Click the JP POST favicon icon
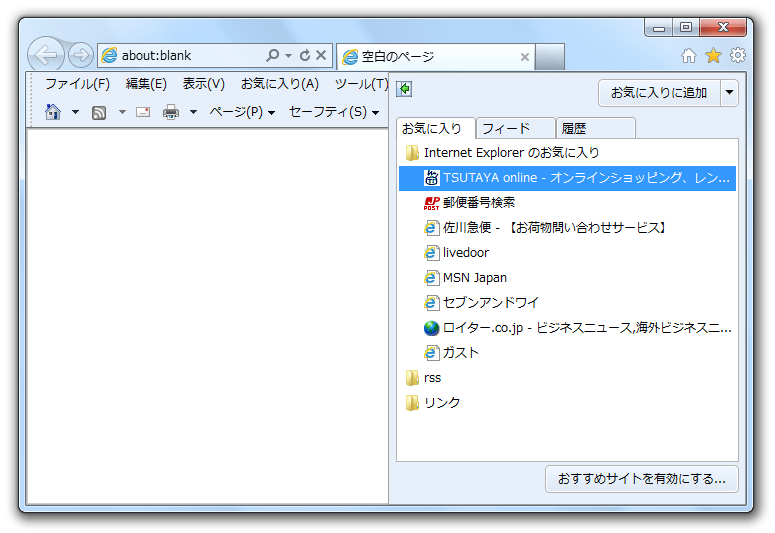Viewport: 775px width, 533px height. pos(431,203)
